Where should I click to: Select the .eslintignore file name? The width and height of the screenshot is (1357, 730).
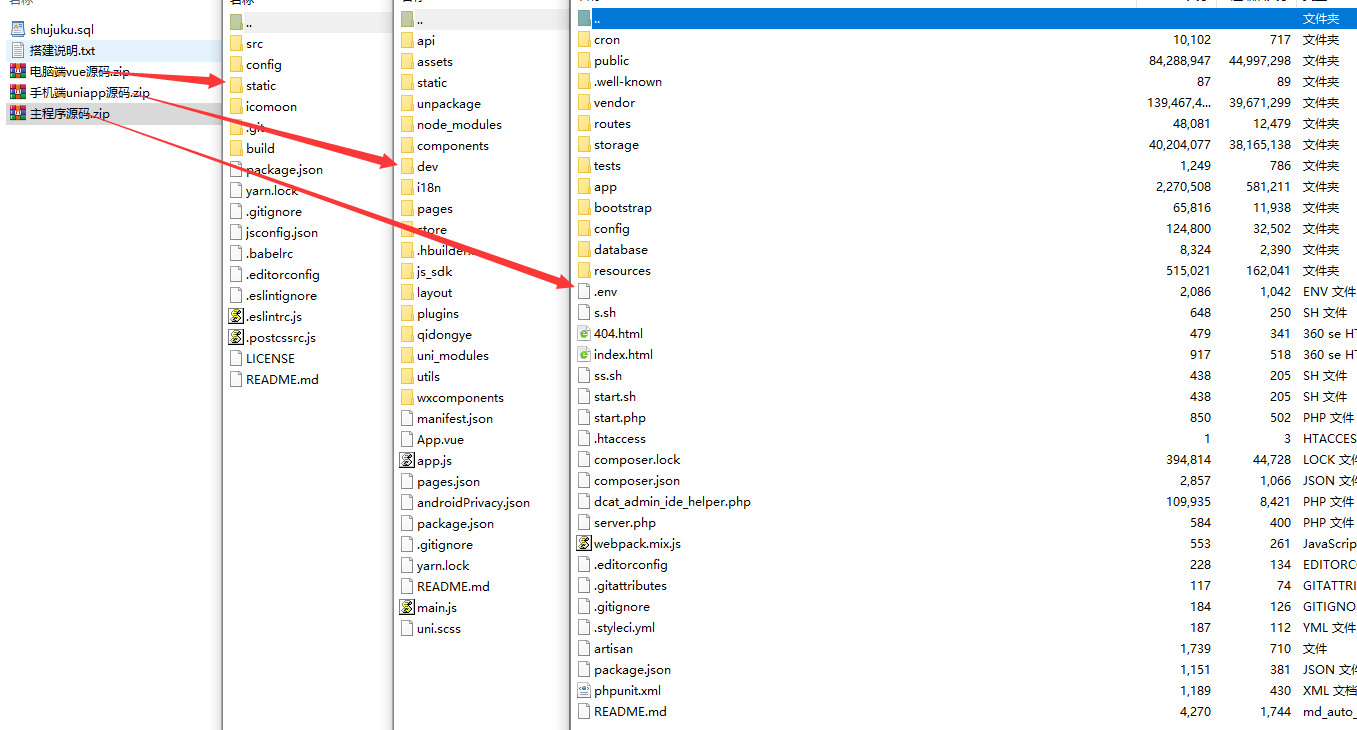281,295
